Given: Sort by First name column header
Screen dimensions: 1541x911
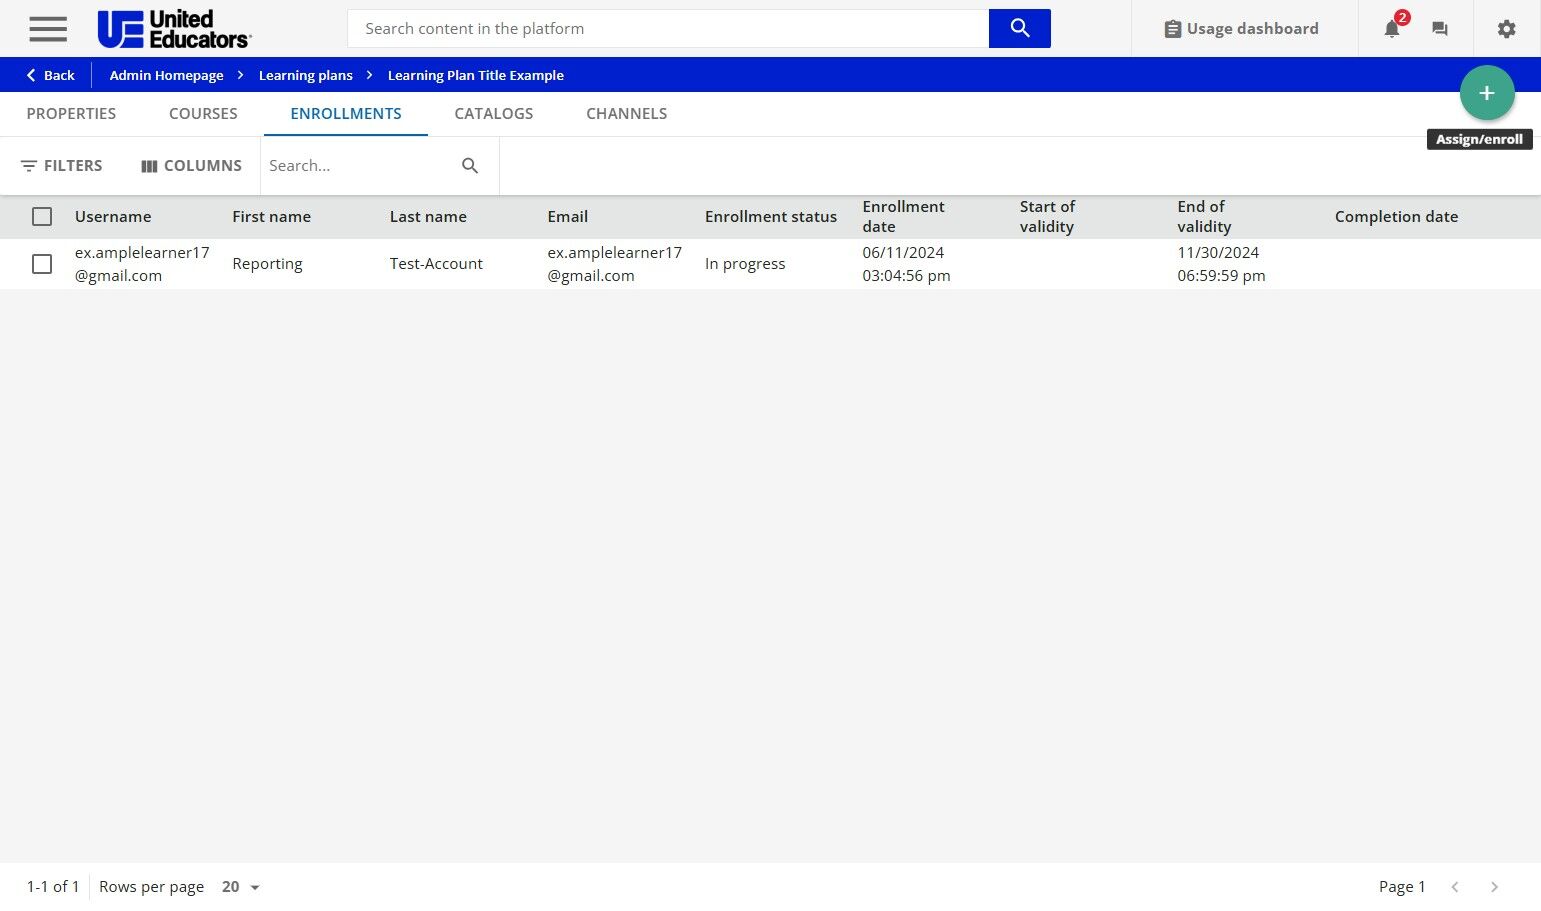Looking at the screenshot, I should (271, 217).
